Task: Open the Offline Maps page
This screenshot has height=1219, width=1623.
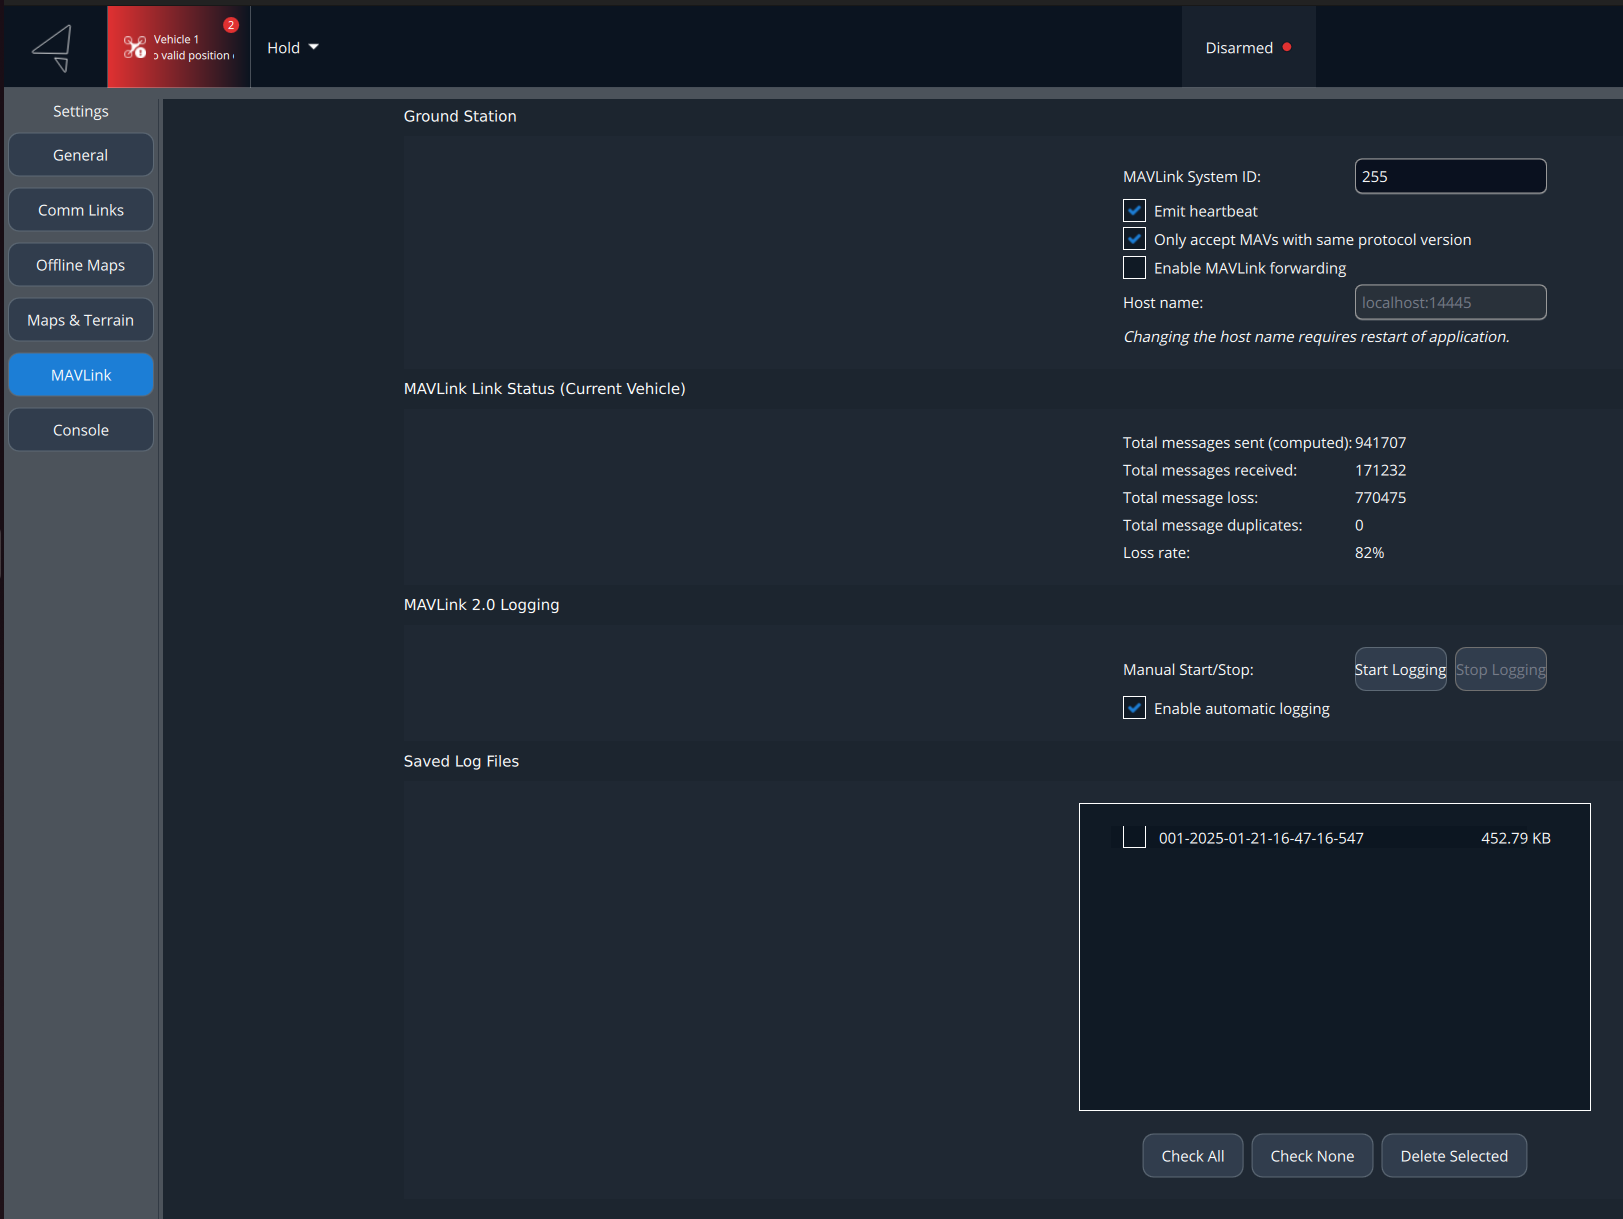Action: click(81, 265)
